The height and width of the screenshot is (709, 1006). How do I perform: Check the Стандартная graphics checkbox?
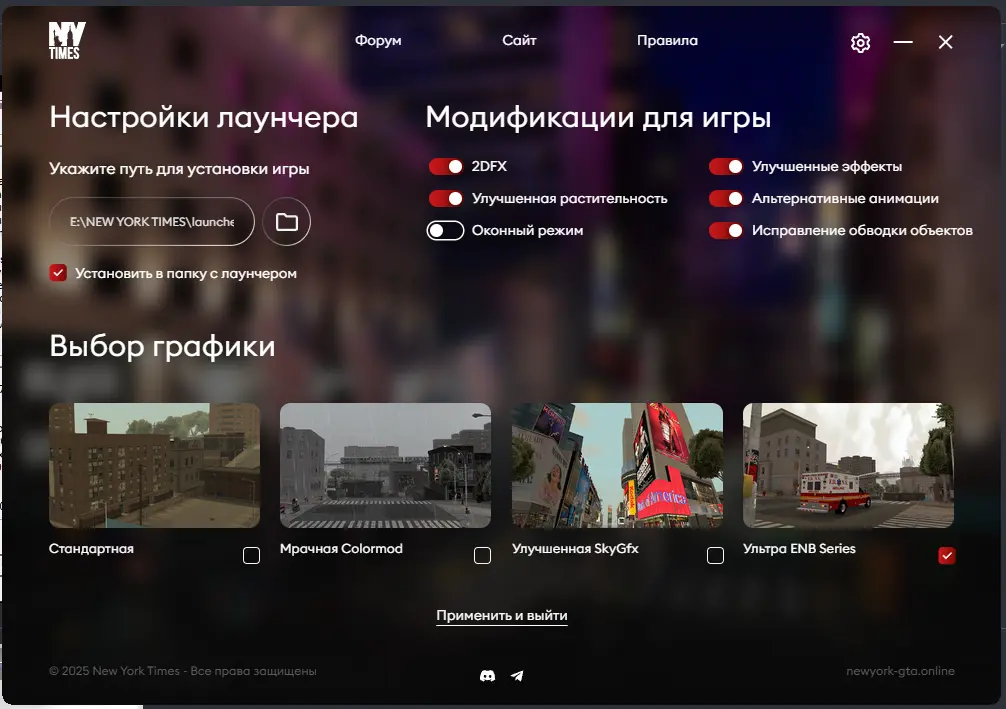pos(251,556)
